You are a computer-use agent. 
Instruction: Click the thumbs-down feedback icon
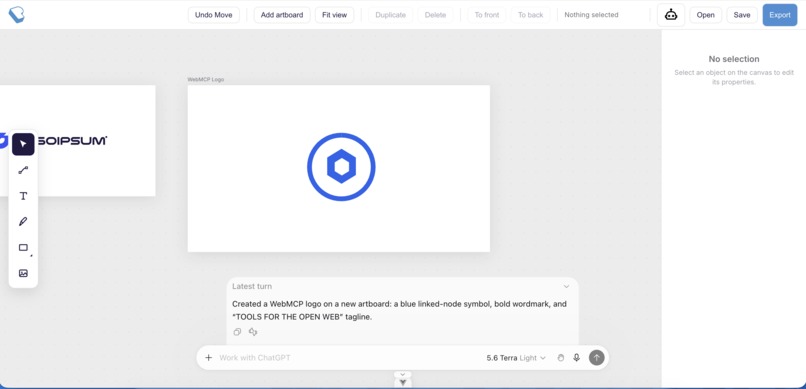pos(252,332)
